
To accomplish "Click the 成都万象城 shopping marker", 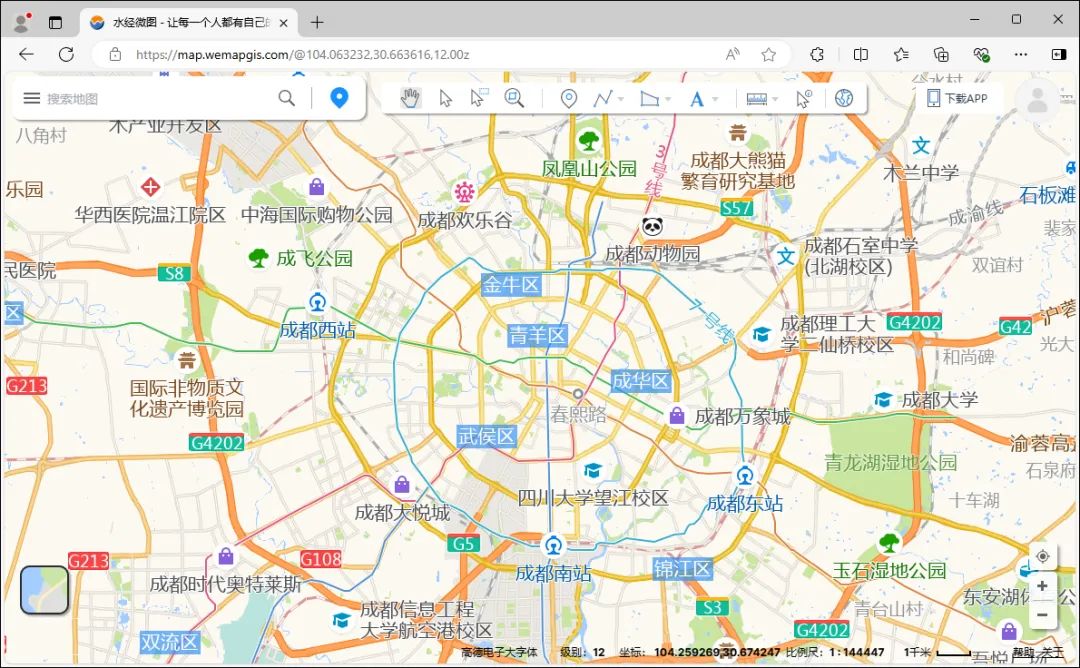I will (x=677, y=415).
